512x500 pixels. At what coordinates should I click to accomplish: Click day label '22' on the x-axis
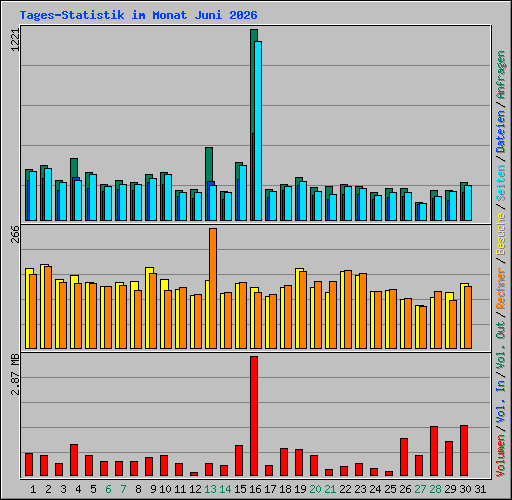point(345,489)
